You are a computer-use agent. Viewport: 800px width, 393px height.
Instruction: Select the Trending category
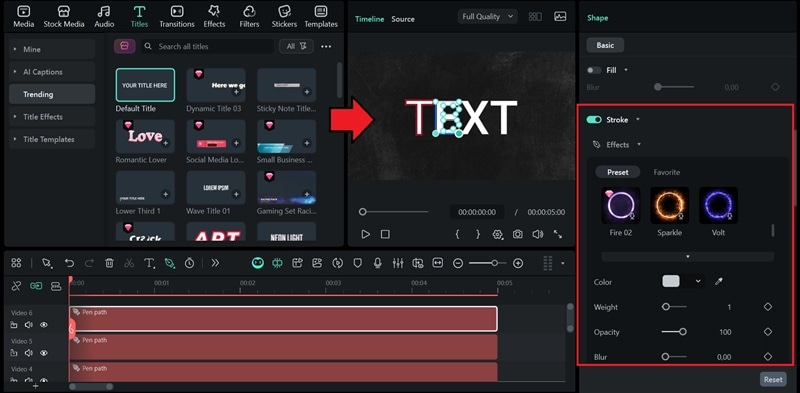52,94
